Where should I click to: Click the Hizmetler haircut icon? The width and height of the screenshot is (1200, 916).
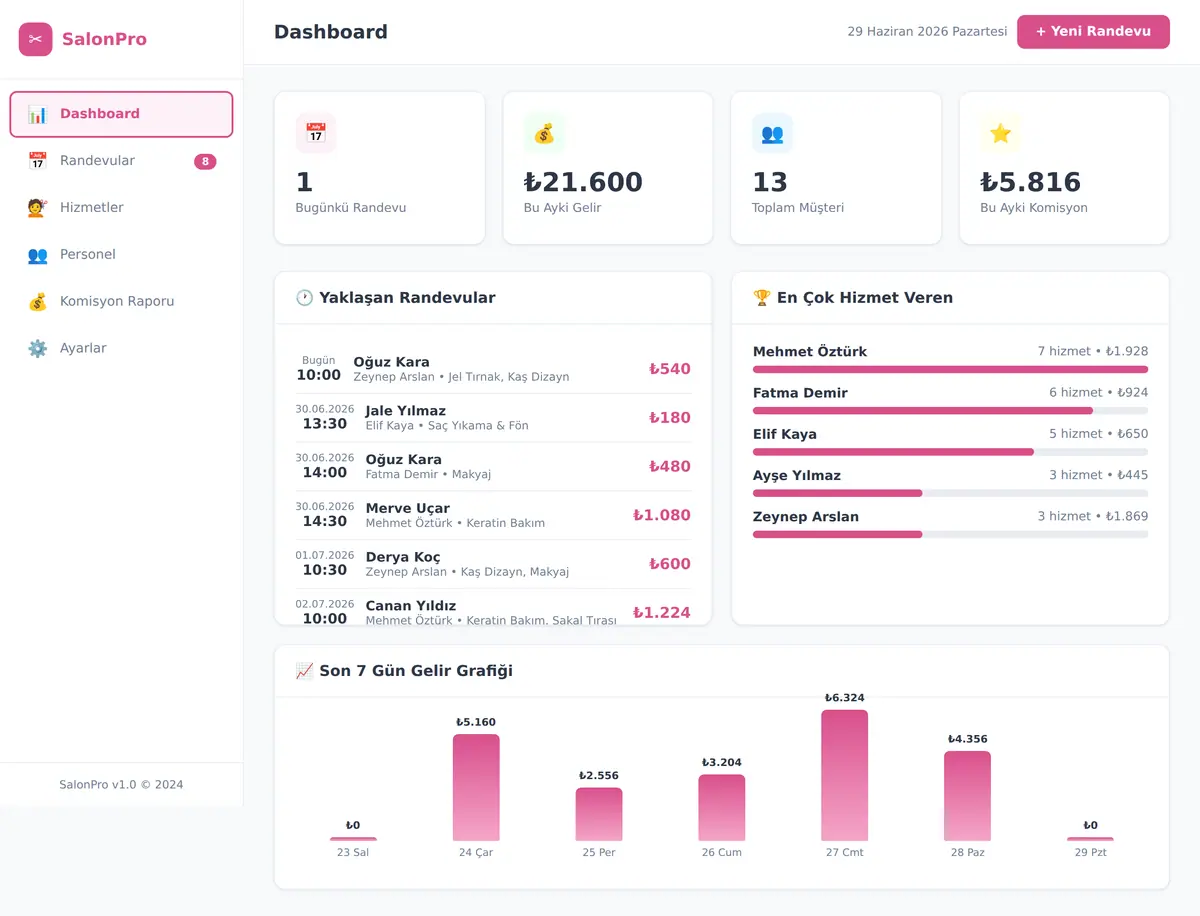(37, 208)
